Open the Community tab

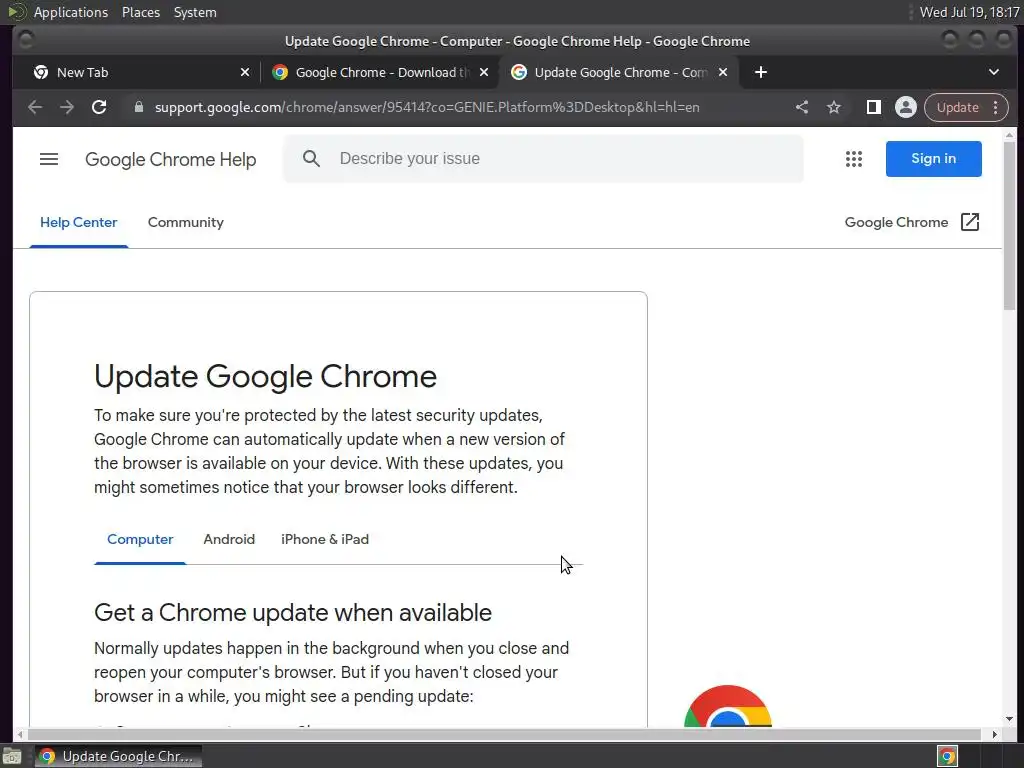pos(186,222)
